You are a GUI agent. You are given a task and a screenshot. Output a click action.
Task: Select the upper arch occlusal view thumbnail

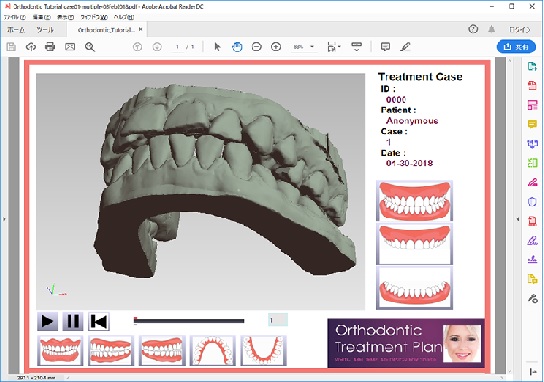click(212, 351)
